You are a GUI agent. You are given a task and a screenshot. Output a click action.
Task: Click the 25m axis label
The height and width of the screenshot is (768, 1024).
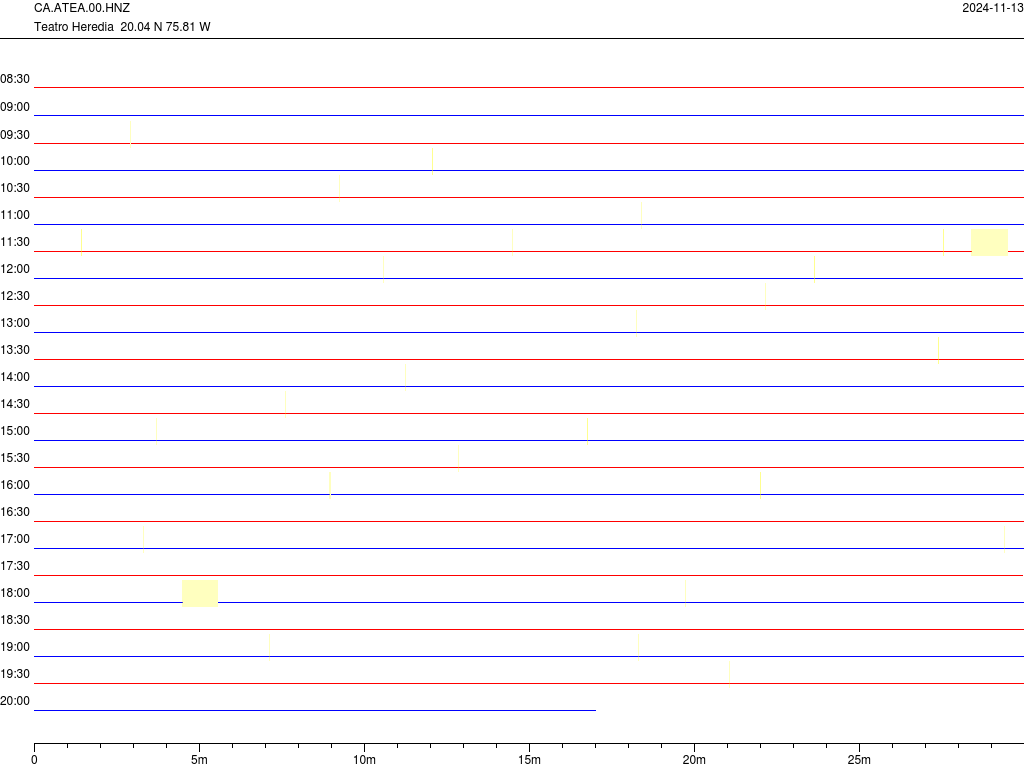[x=859, y=760]
